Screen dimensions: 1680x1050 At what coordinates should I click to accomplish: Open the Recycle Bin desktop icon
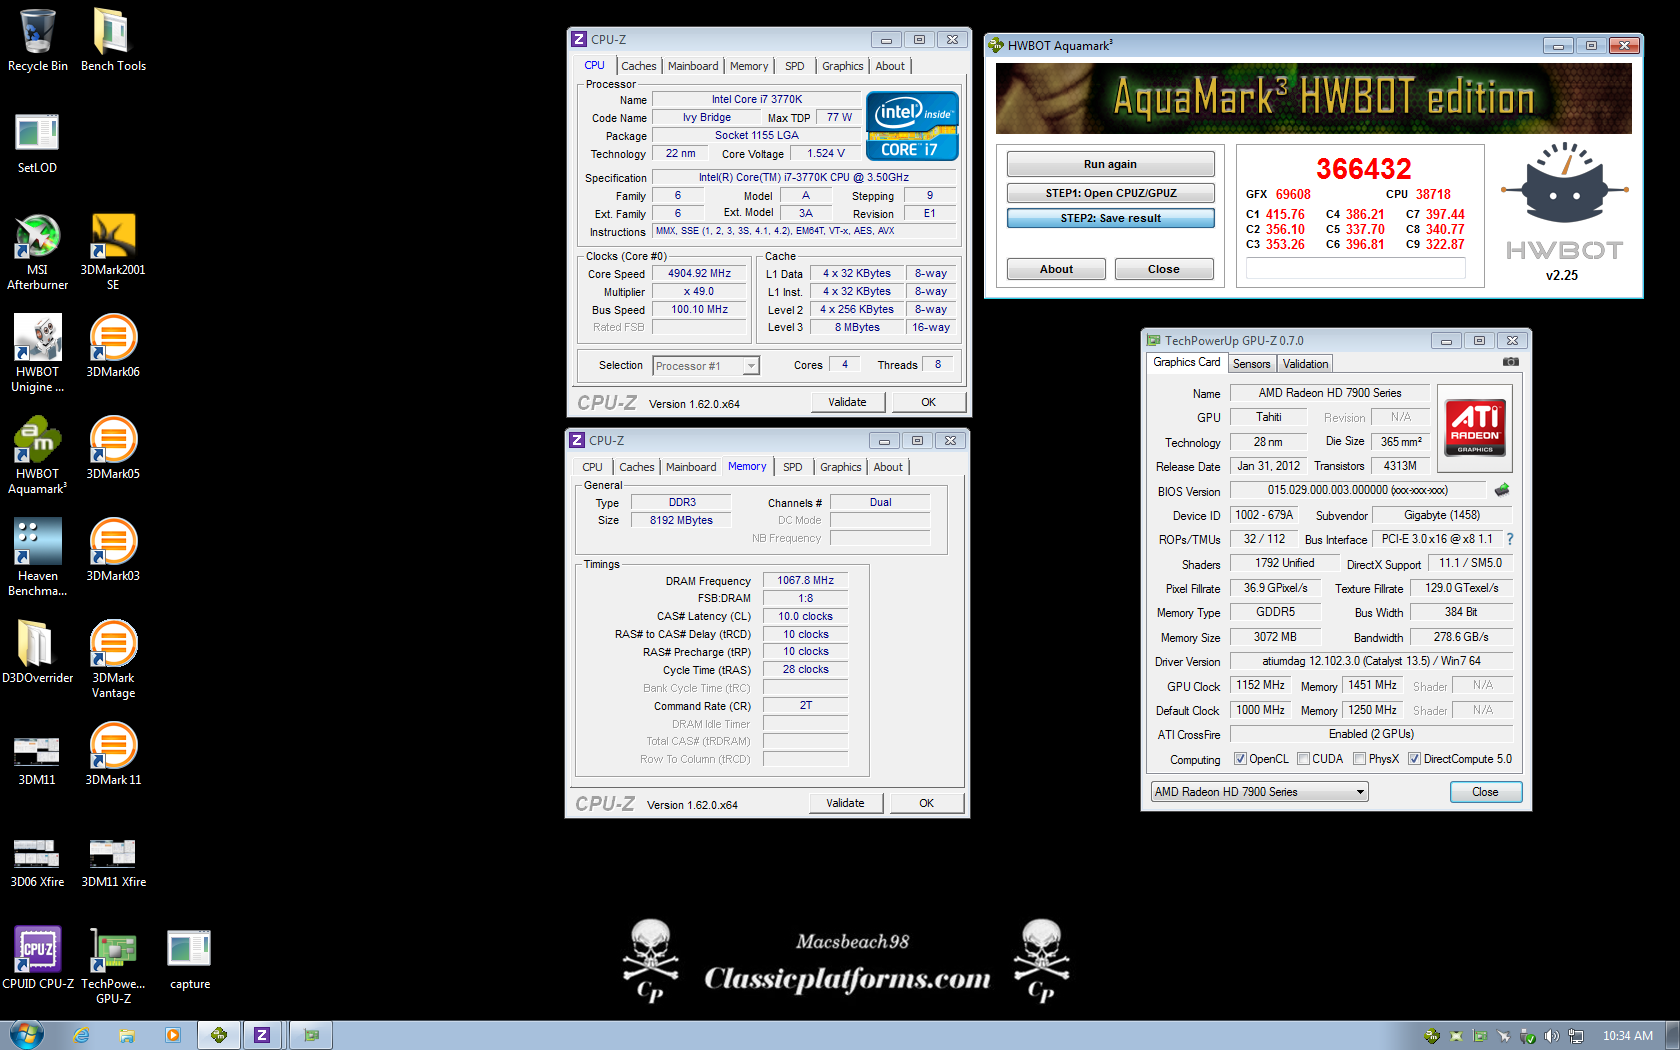(38, 40)
